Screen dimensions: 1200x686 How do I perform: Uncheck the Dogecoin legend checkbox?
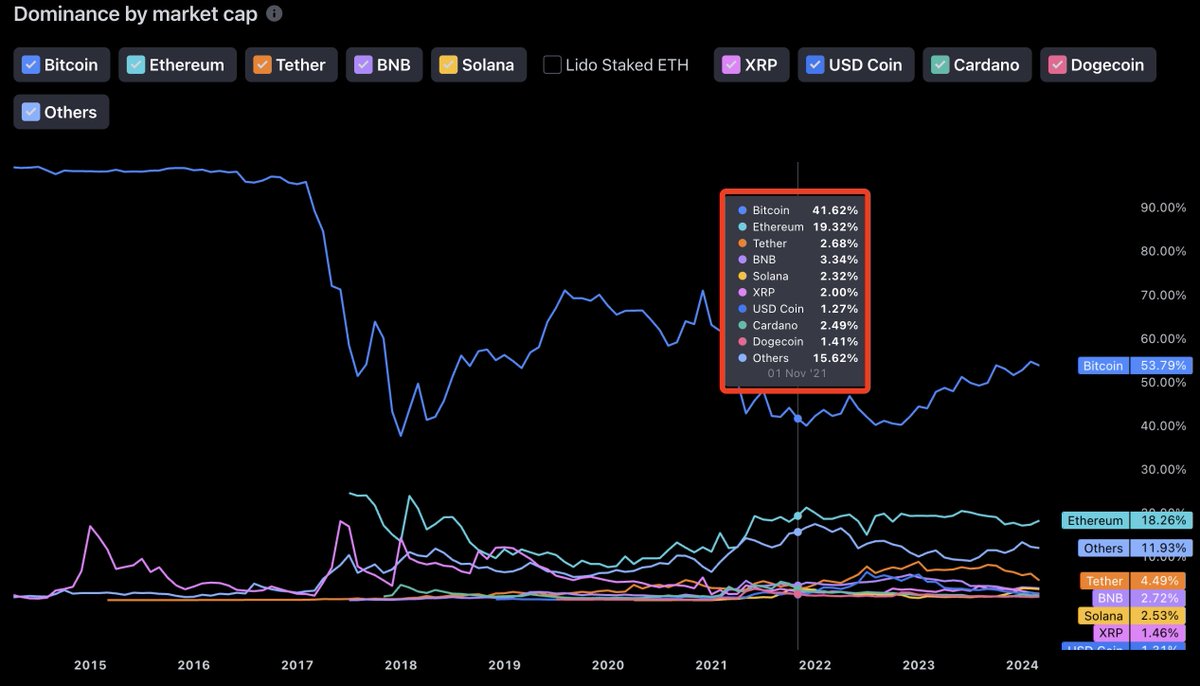(1057, 65)
